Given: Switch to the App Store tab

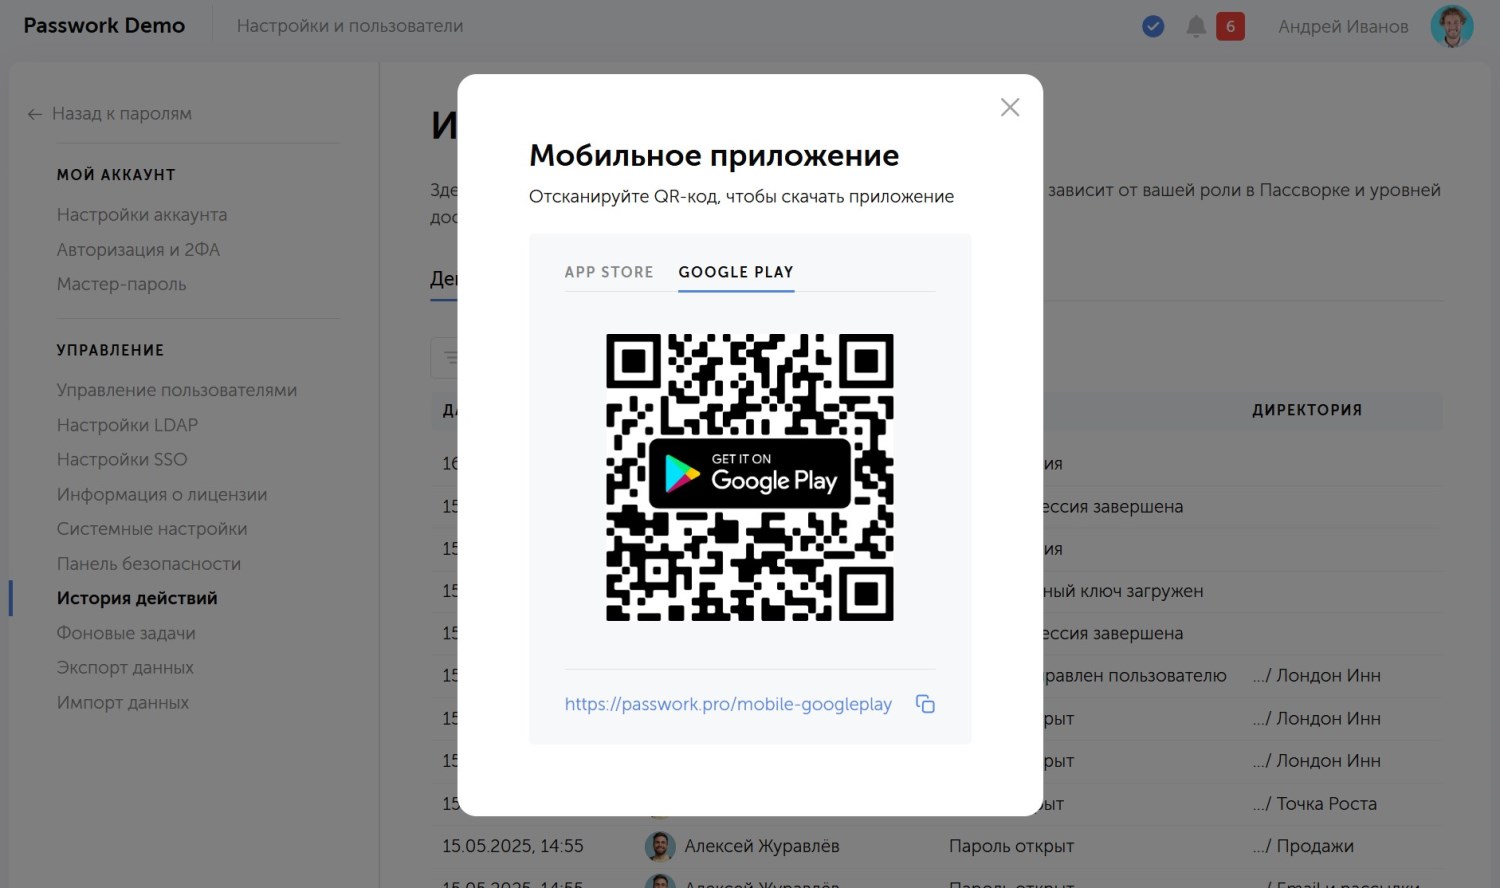Looking at the screenshot, I should (609, 272).
